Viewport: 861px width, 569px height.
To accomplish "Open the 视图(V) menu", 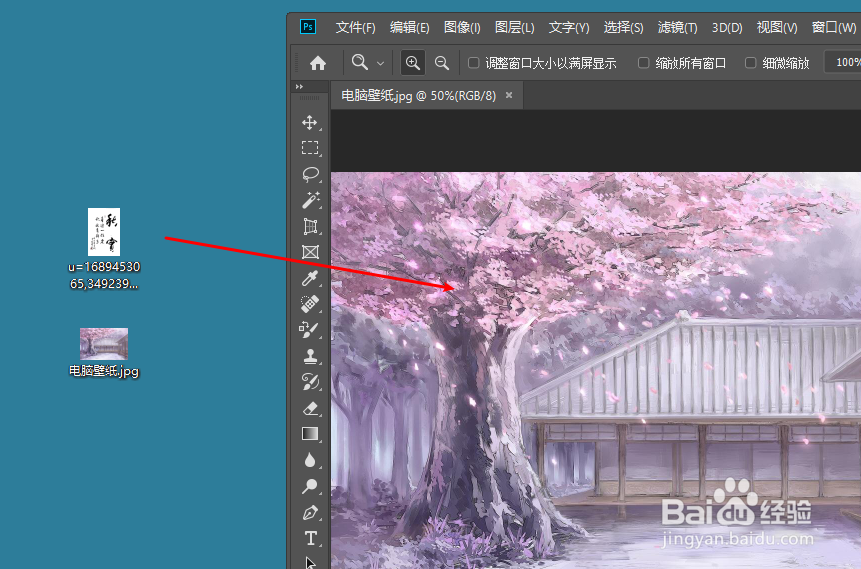I will pos(777,27).
